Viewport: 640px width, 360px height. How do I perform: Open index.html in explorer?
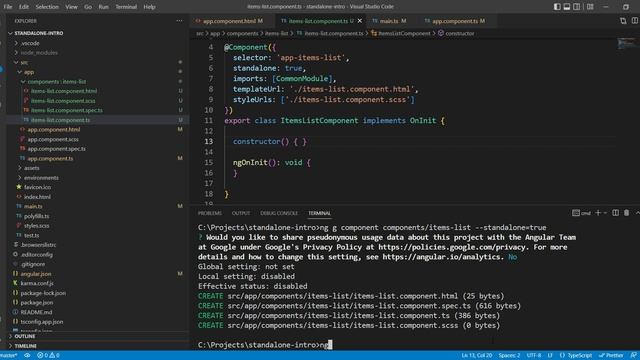pos(37,197)
